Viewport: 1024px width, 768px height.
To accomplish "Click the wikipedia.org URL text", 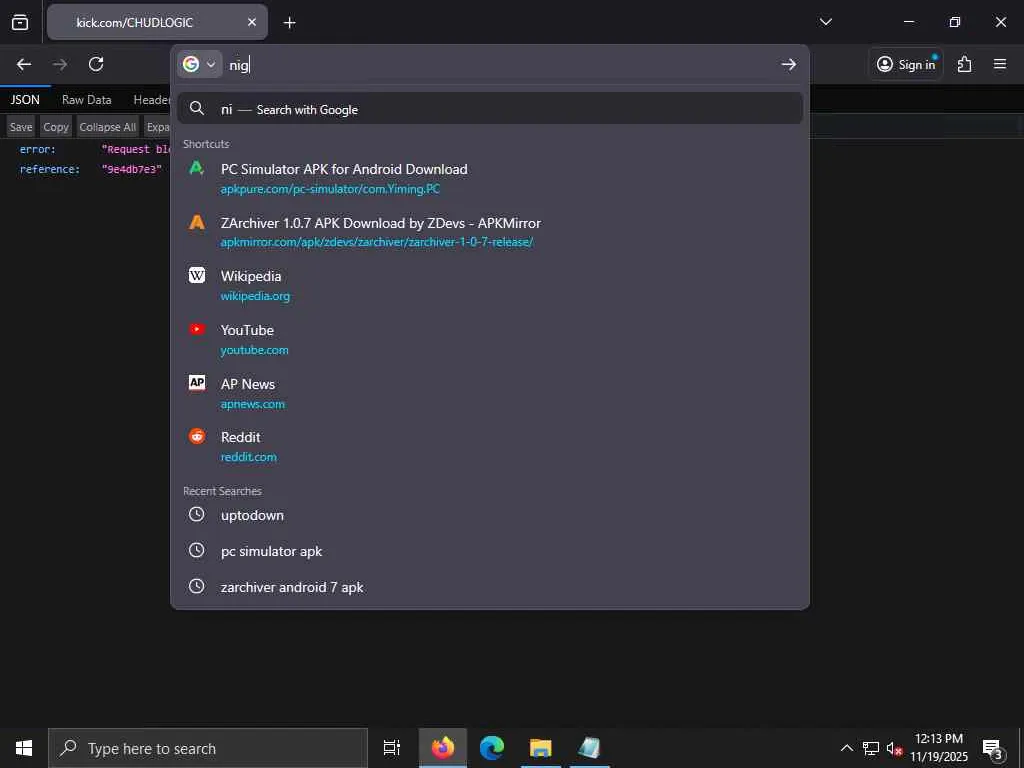I will pos(255,296).
